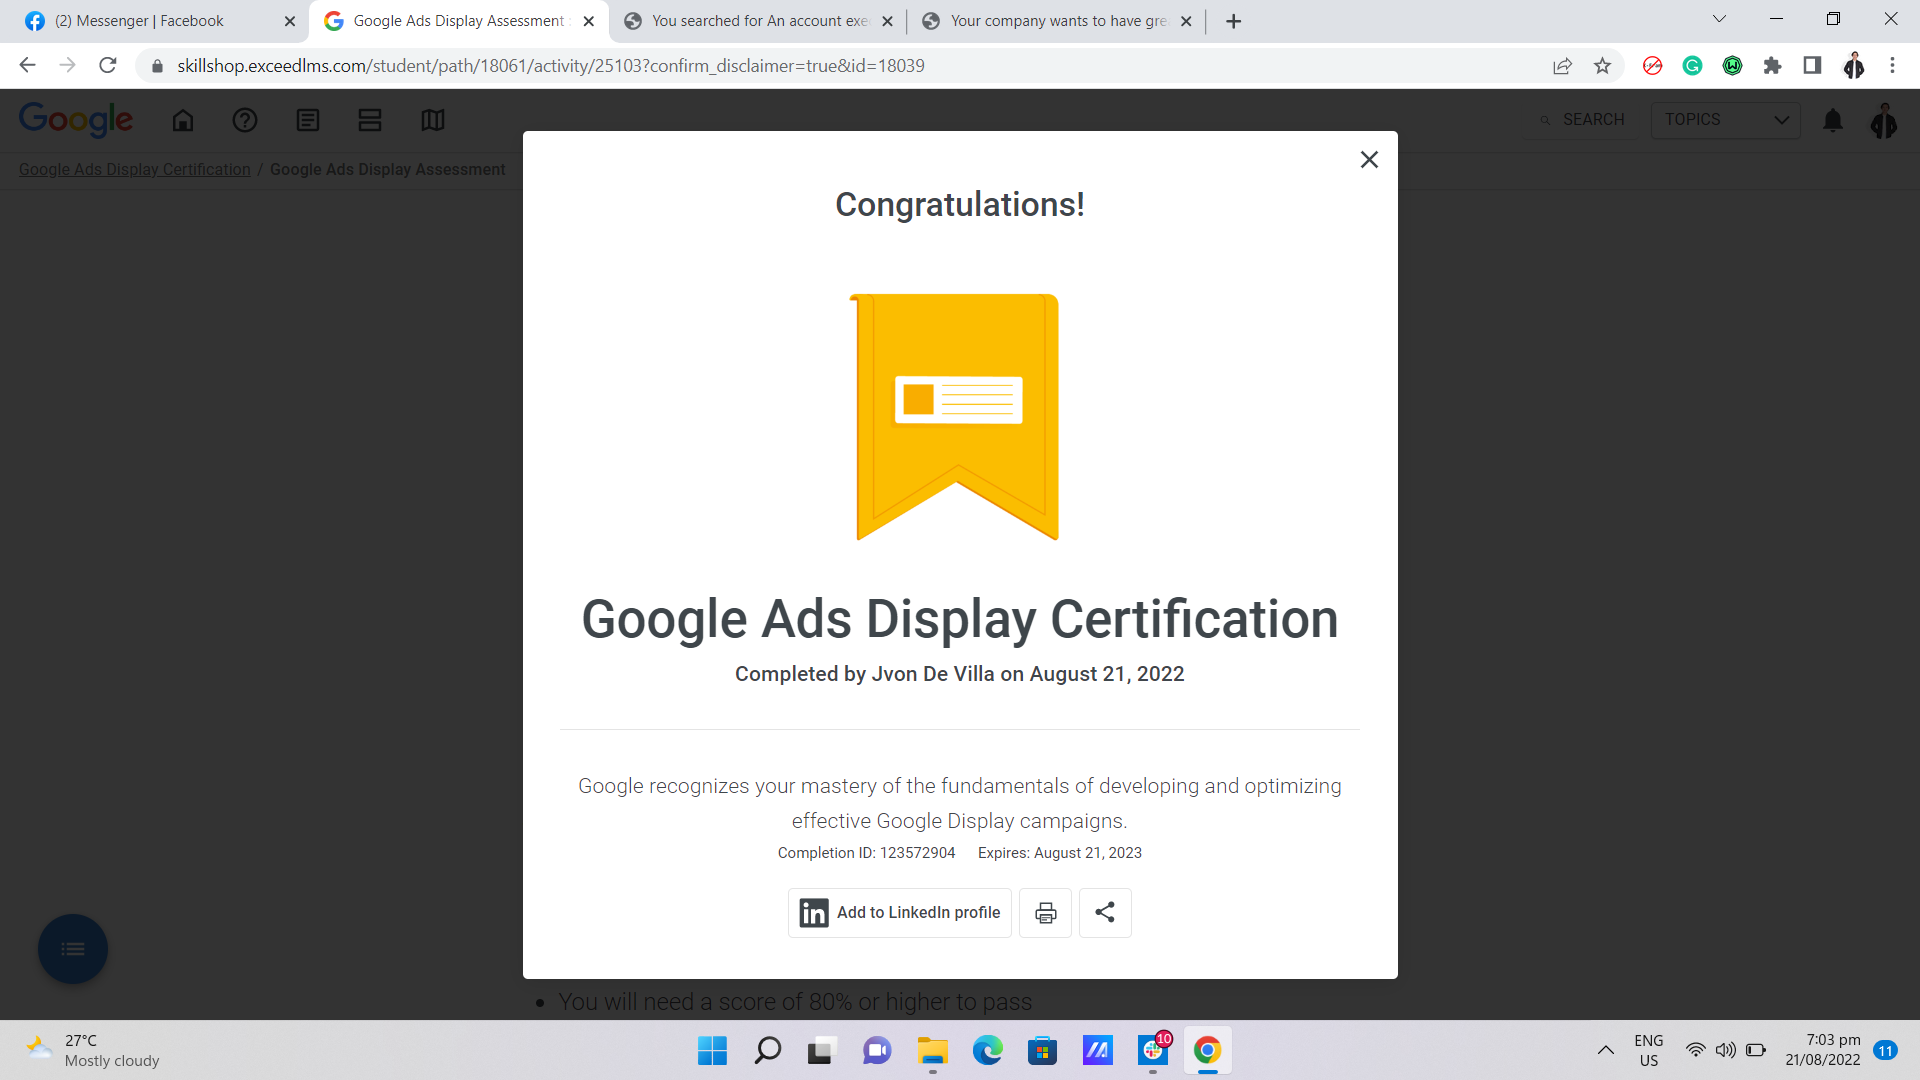The image size is (1920, 1080).
Task: Reload the current page
Action: point(108,66)
